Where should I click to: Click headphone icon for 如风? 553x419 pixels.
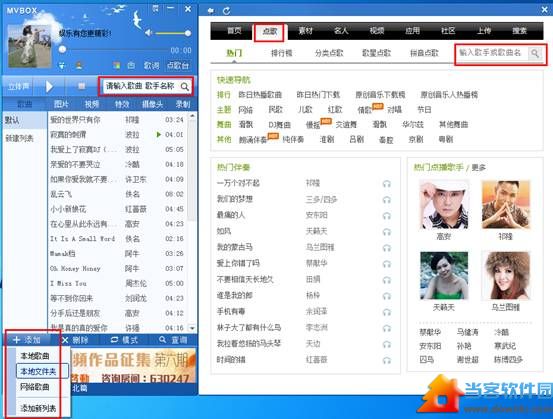tap(387, 231)
